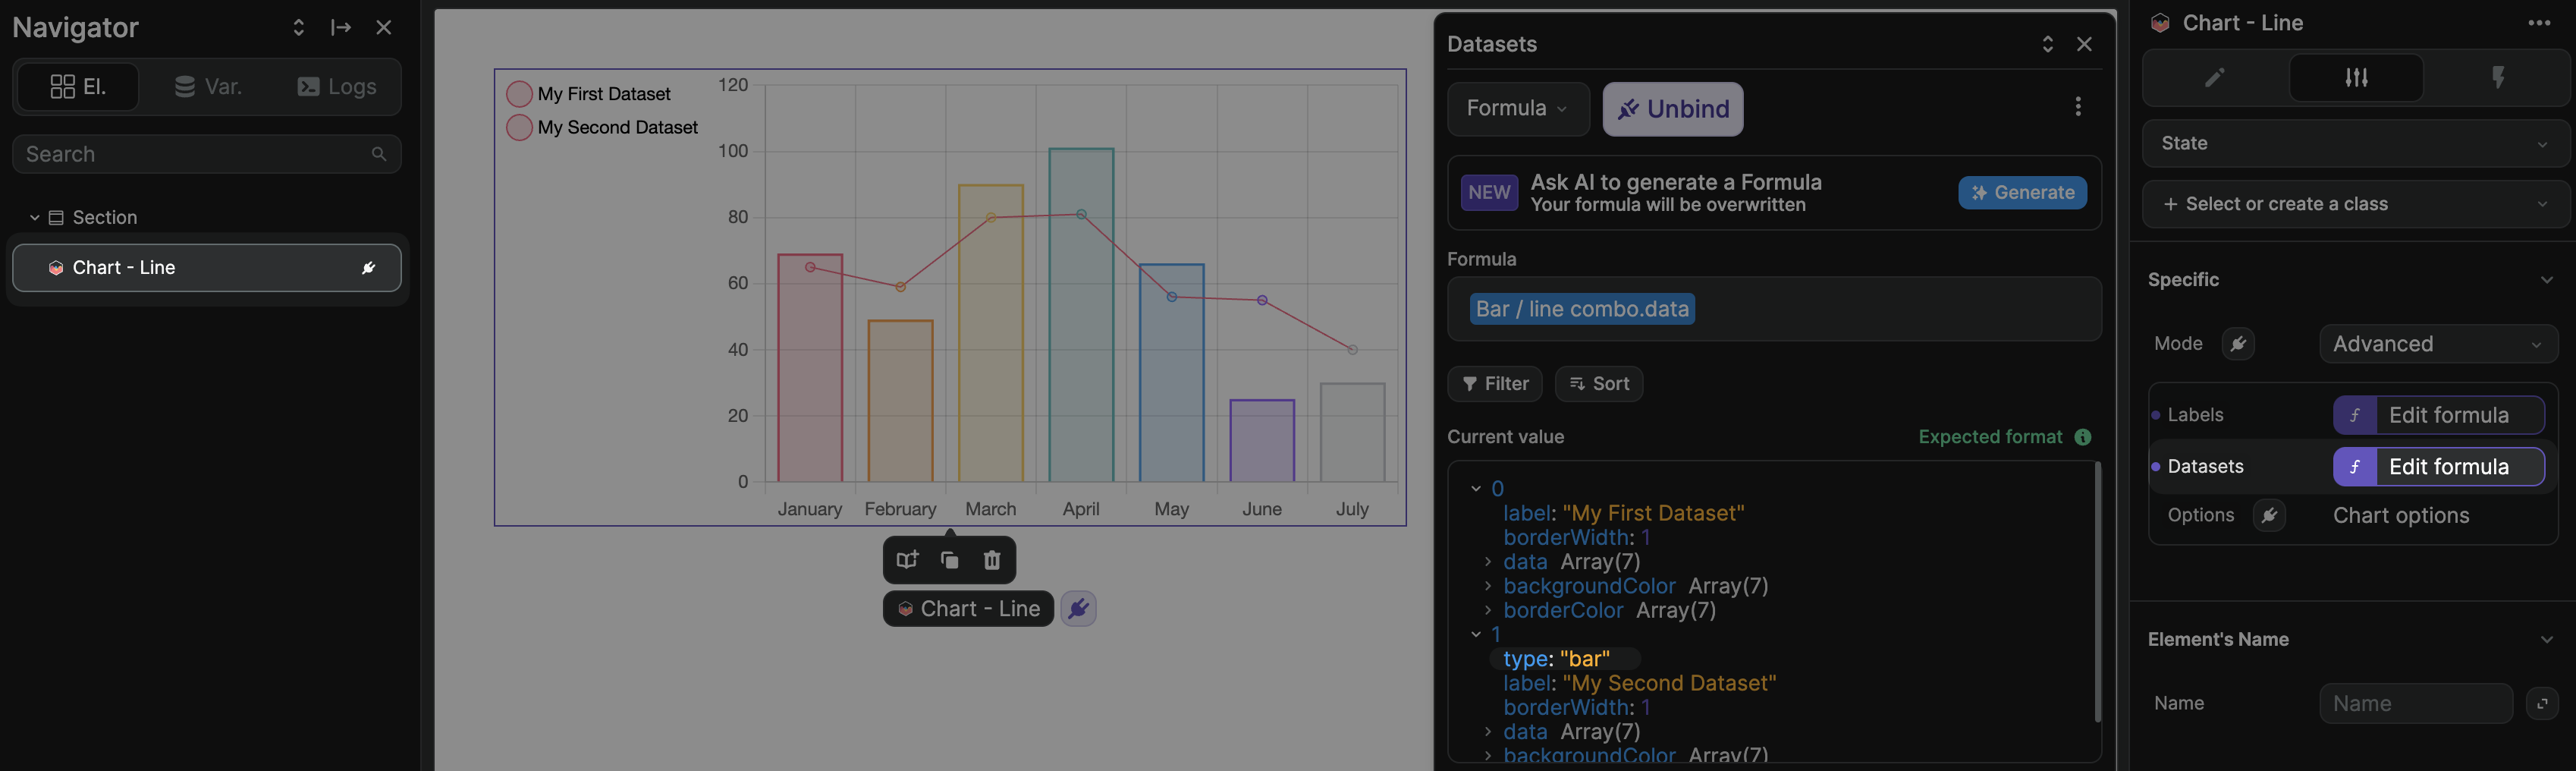Open the Logs tab
Screen dimensions: 2576x771
coord(337,86)
